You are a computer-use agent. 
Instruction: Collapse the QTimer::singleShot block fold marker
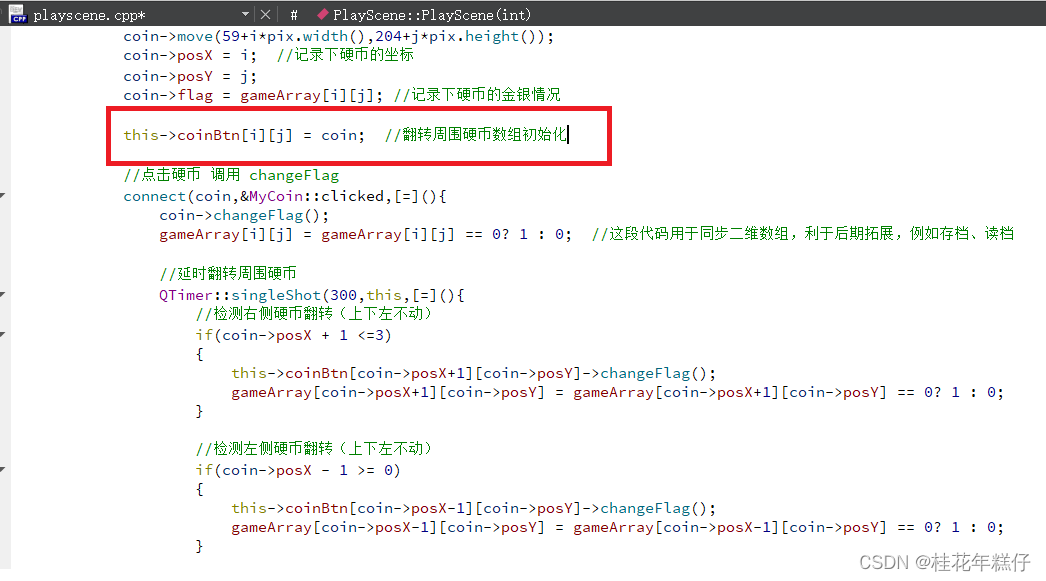(3, 294)
